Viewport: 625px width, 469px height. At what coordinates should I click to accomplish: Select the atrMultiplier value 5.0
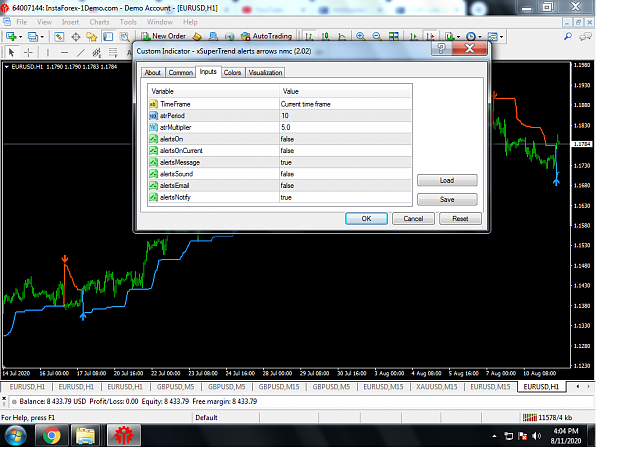(x=345, y=128)
